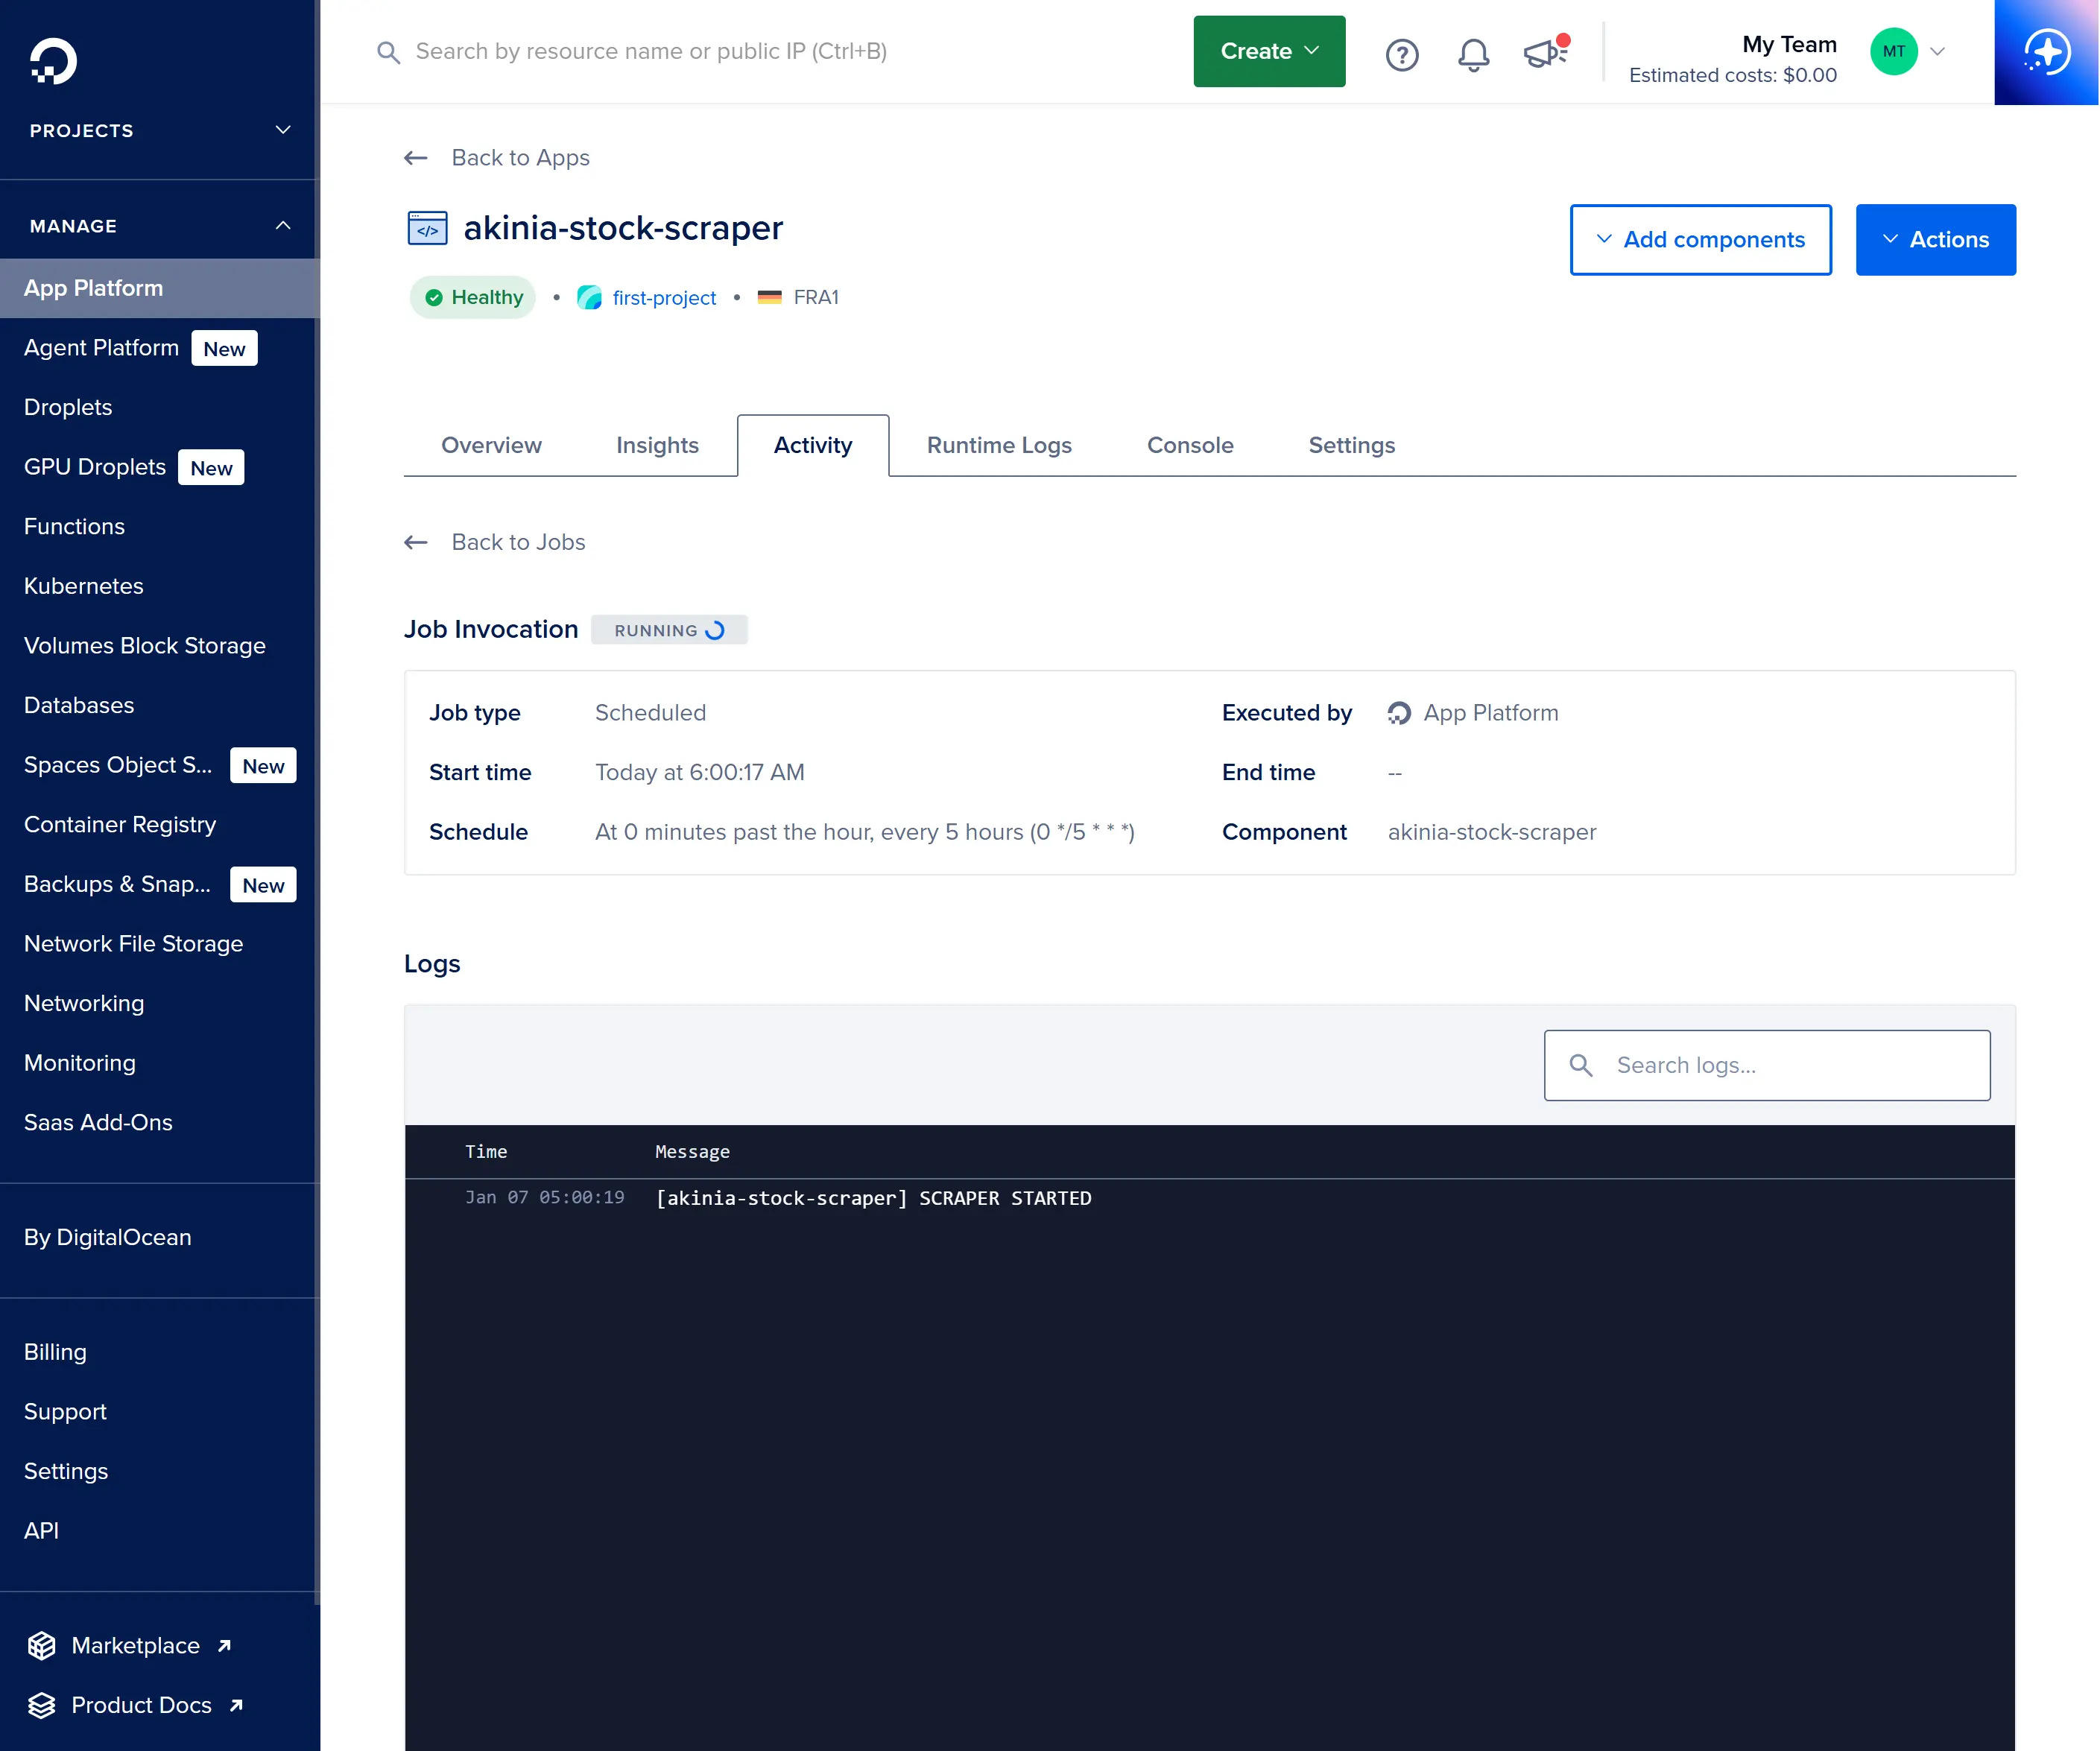Screen dimensions: 2100x1751
Task: Open App Platform in sidebar
Action: click(159, 288)
